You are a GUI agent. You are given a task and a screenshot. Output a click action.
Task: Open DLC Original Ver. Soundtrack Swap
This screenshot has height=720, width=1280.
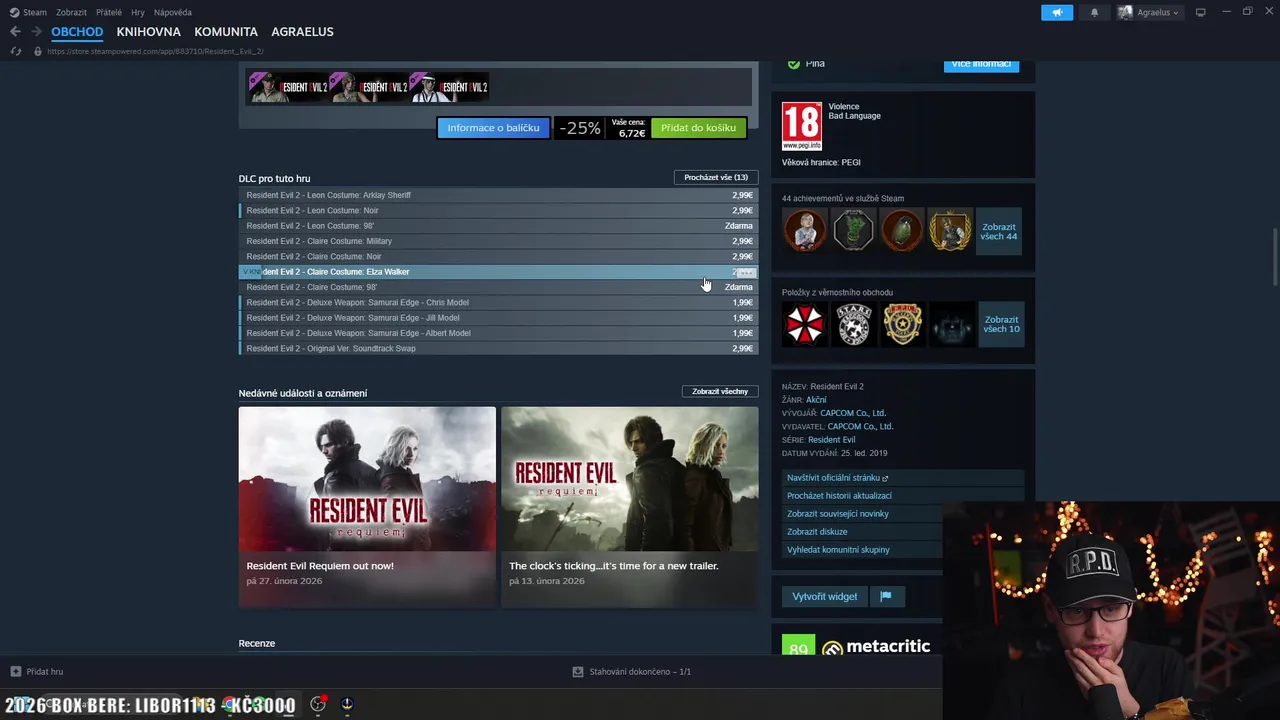[x=498, y=348]
